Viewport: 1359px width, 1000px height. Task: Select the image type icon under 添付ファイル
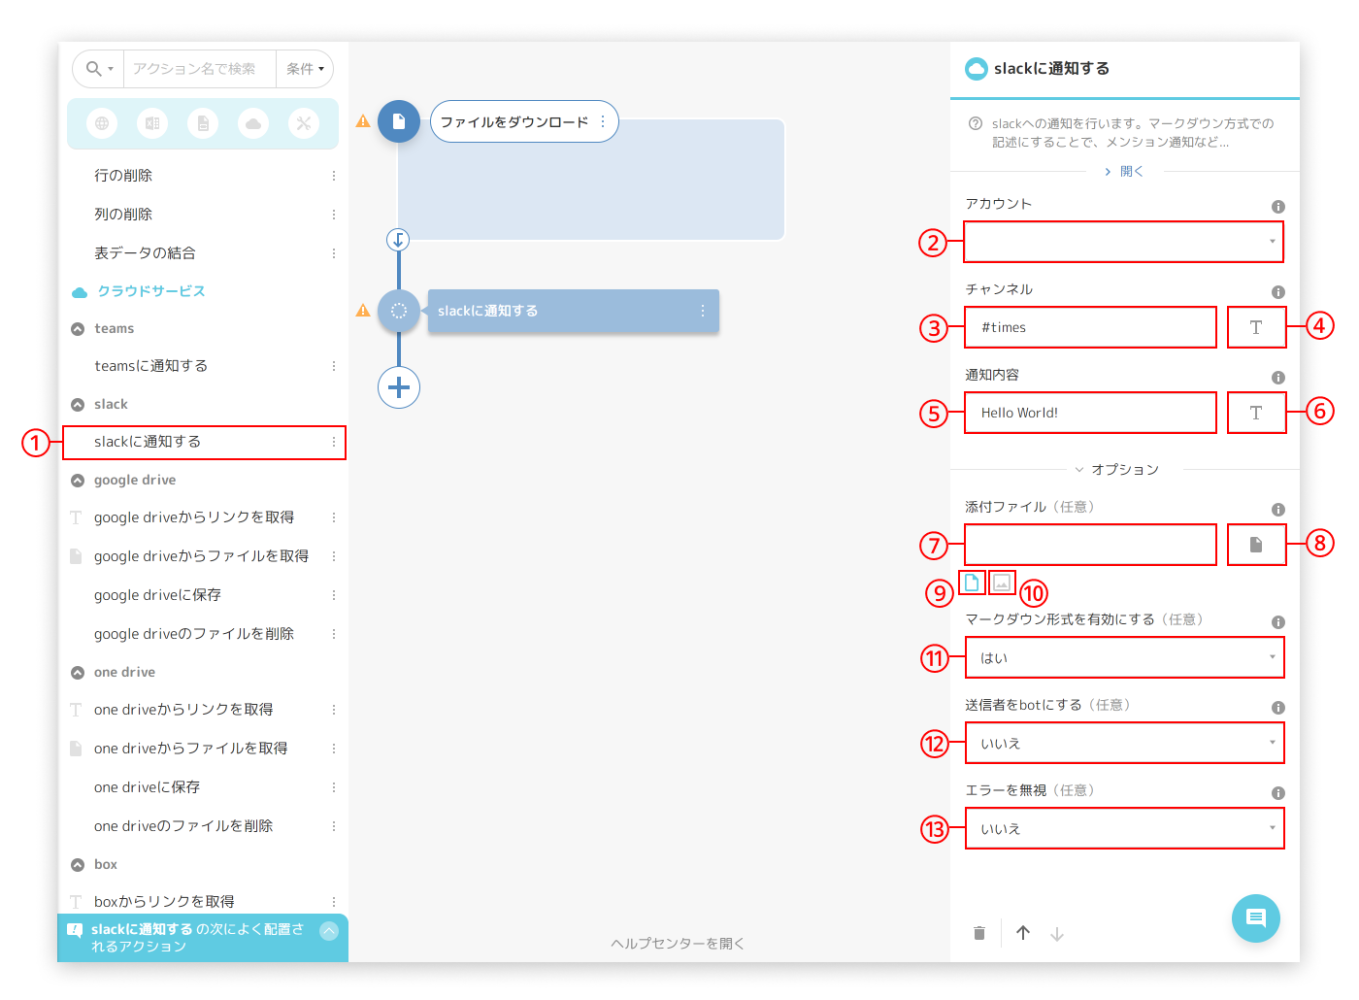tap(1003, 582)
